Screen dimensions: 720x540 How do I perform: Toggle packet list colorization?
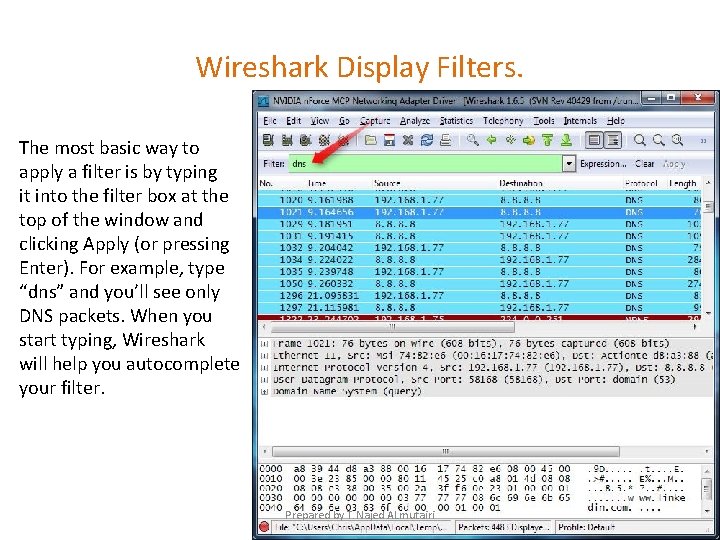click(x=594, y=140)
